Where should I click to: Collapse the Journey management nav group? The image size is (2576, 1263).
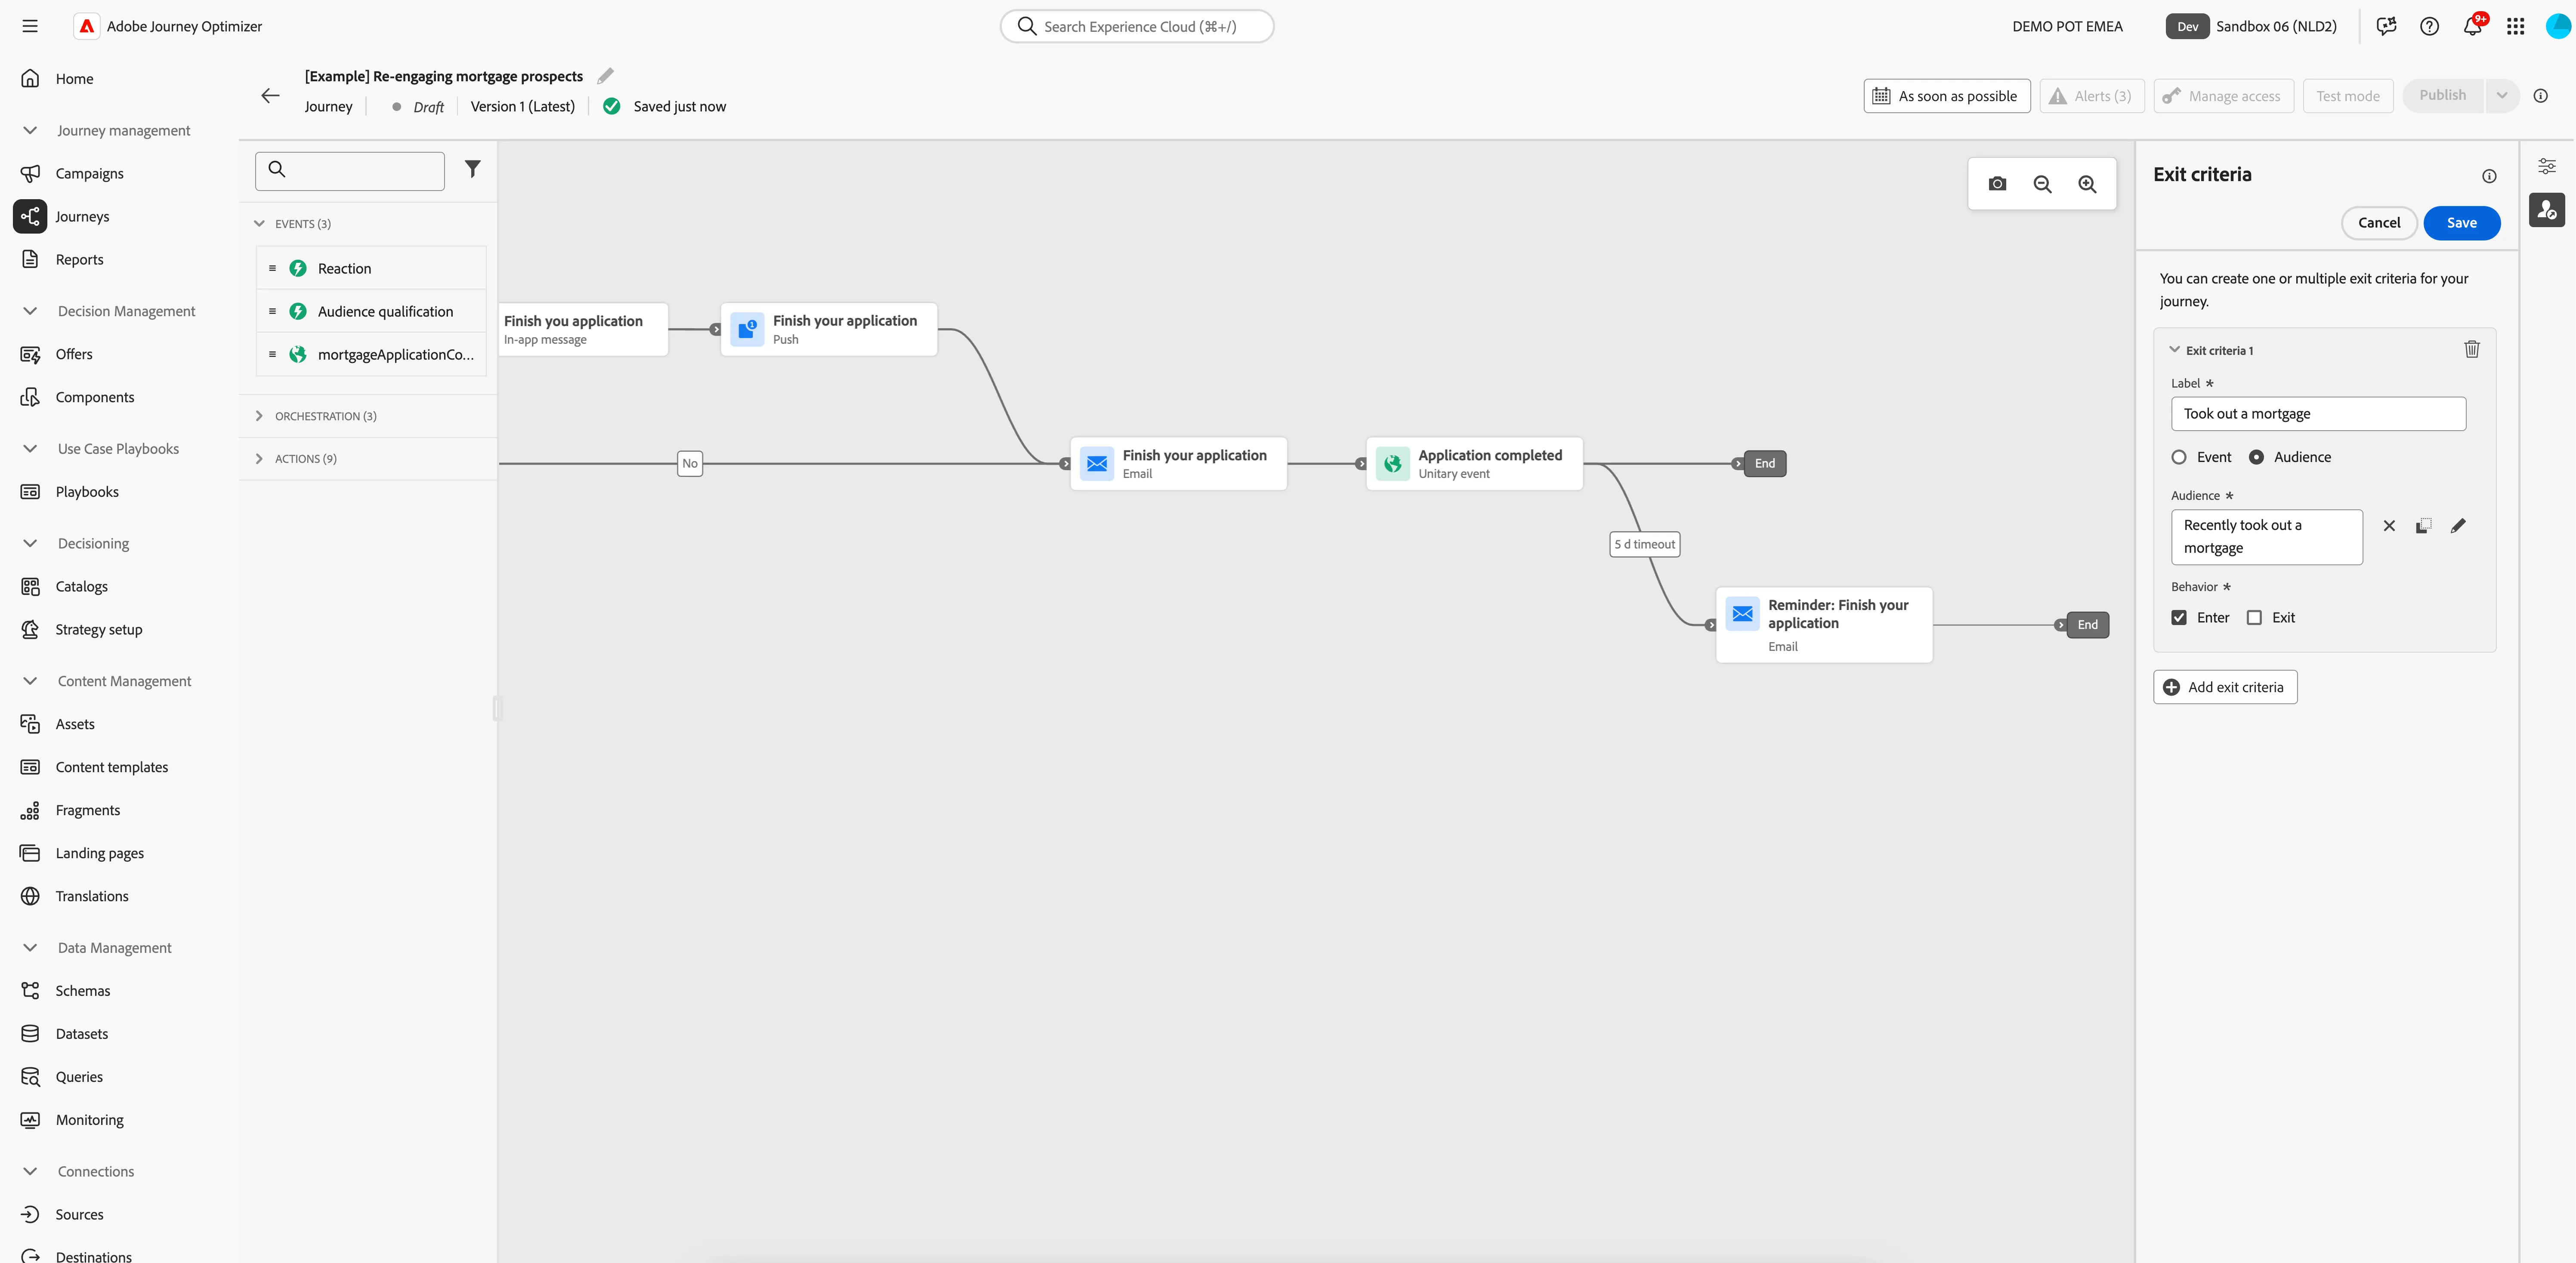click(30, 131)
